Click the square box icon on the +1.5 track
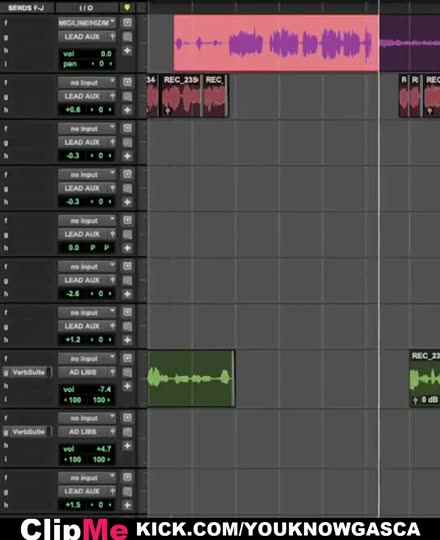The height and width of the screenshot is (540, 440). 127,477
